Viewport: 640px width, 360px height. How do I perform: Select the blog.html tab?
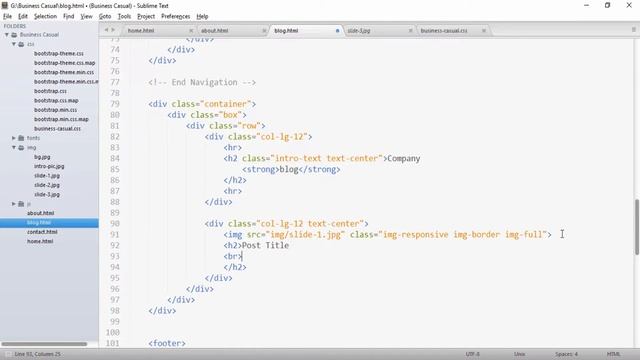(x=286, y=31)
